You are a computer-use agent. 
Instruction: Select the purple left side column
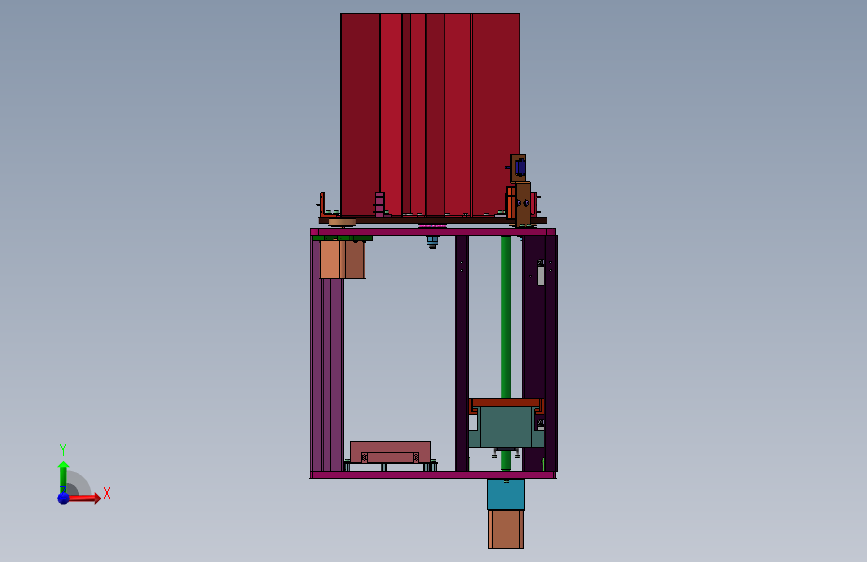click(x=327, y=354)
